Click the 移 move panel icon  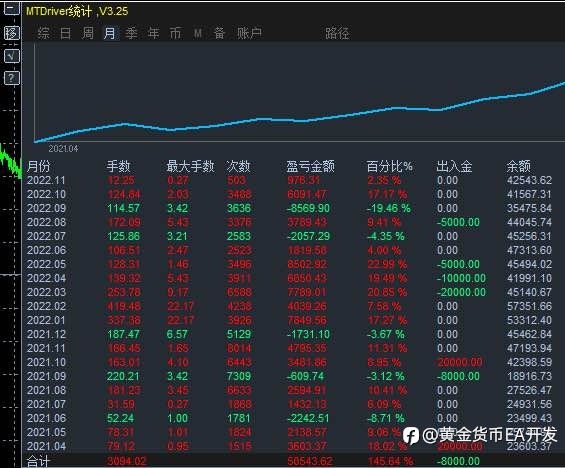(11, 33)
